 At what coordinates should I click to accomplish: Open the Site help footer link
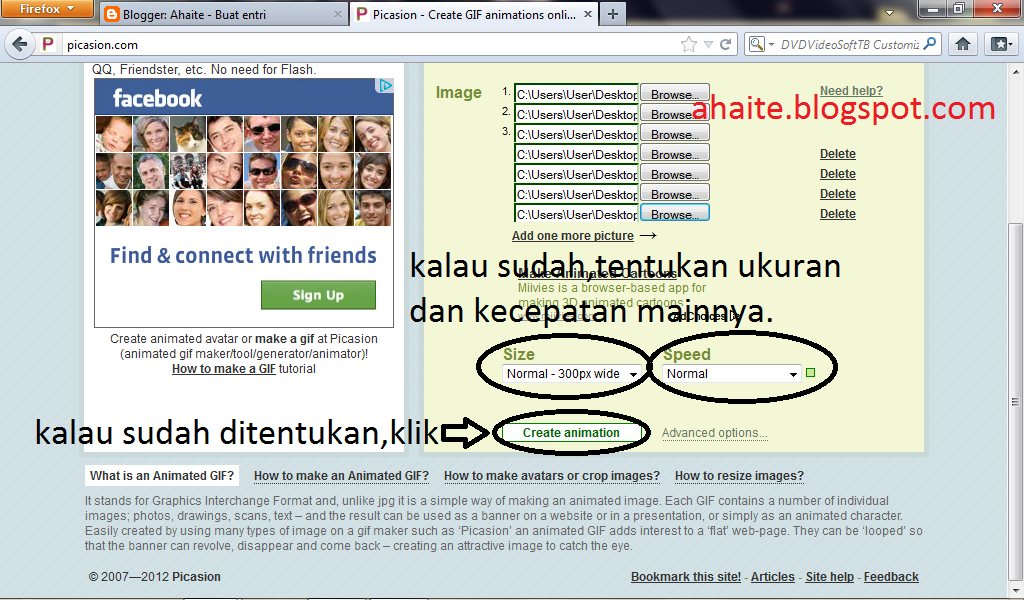point(829,576)
